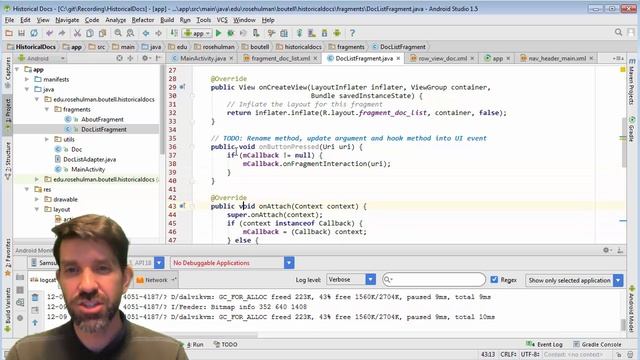Open the VCS menu
Screen dimensions: 640x360
[222, 20]
